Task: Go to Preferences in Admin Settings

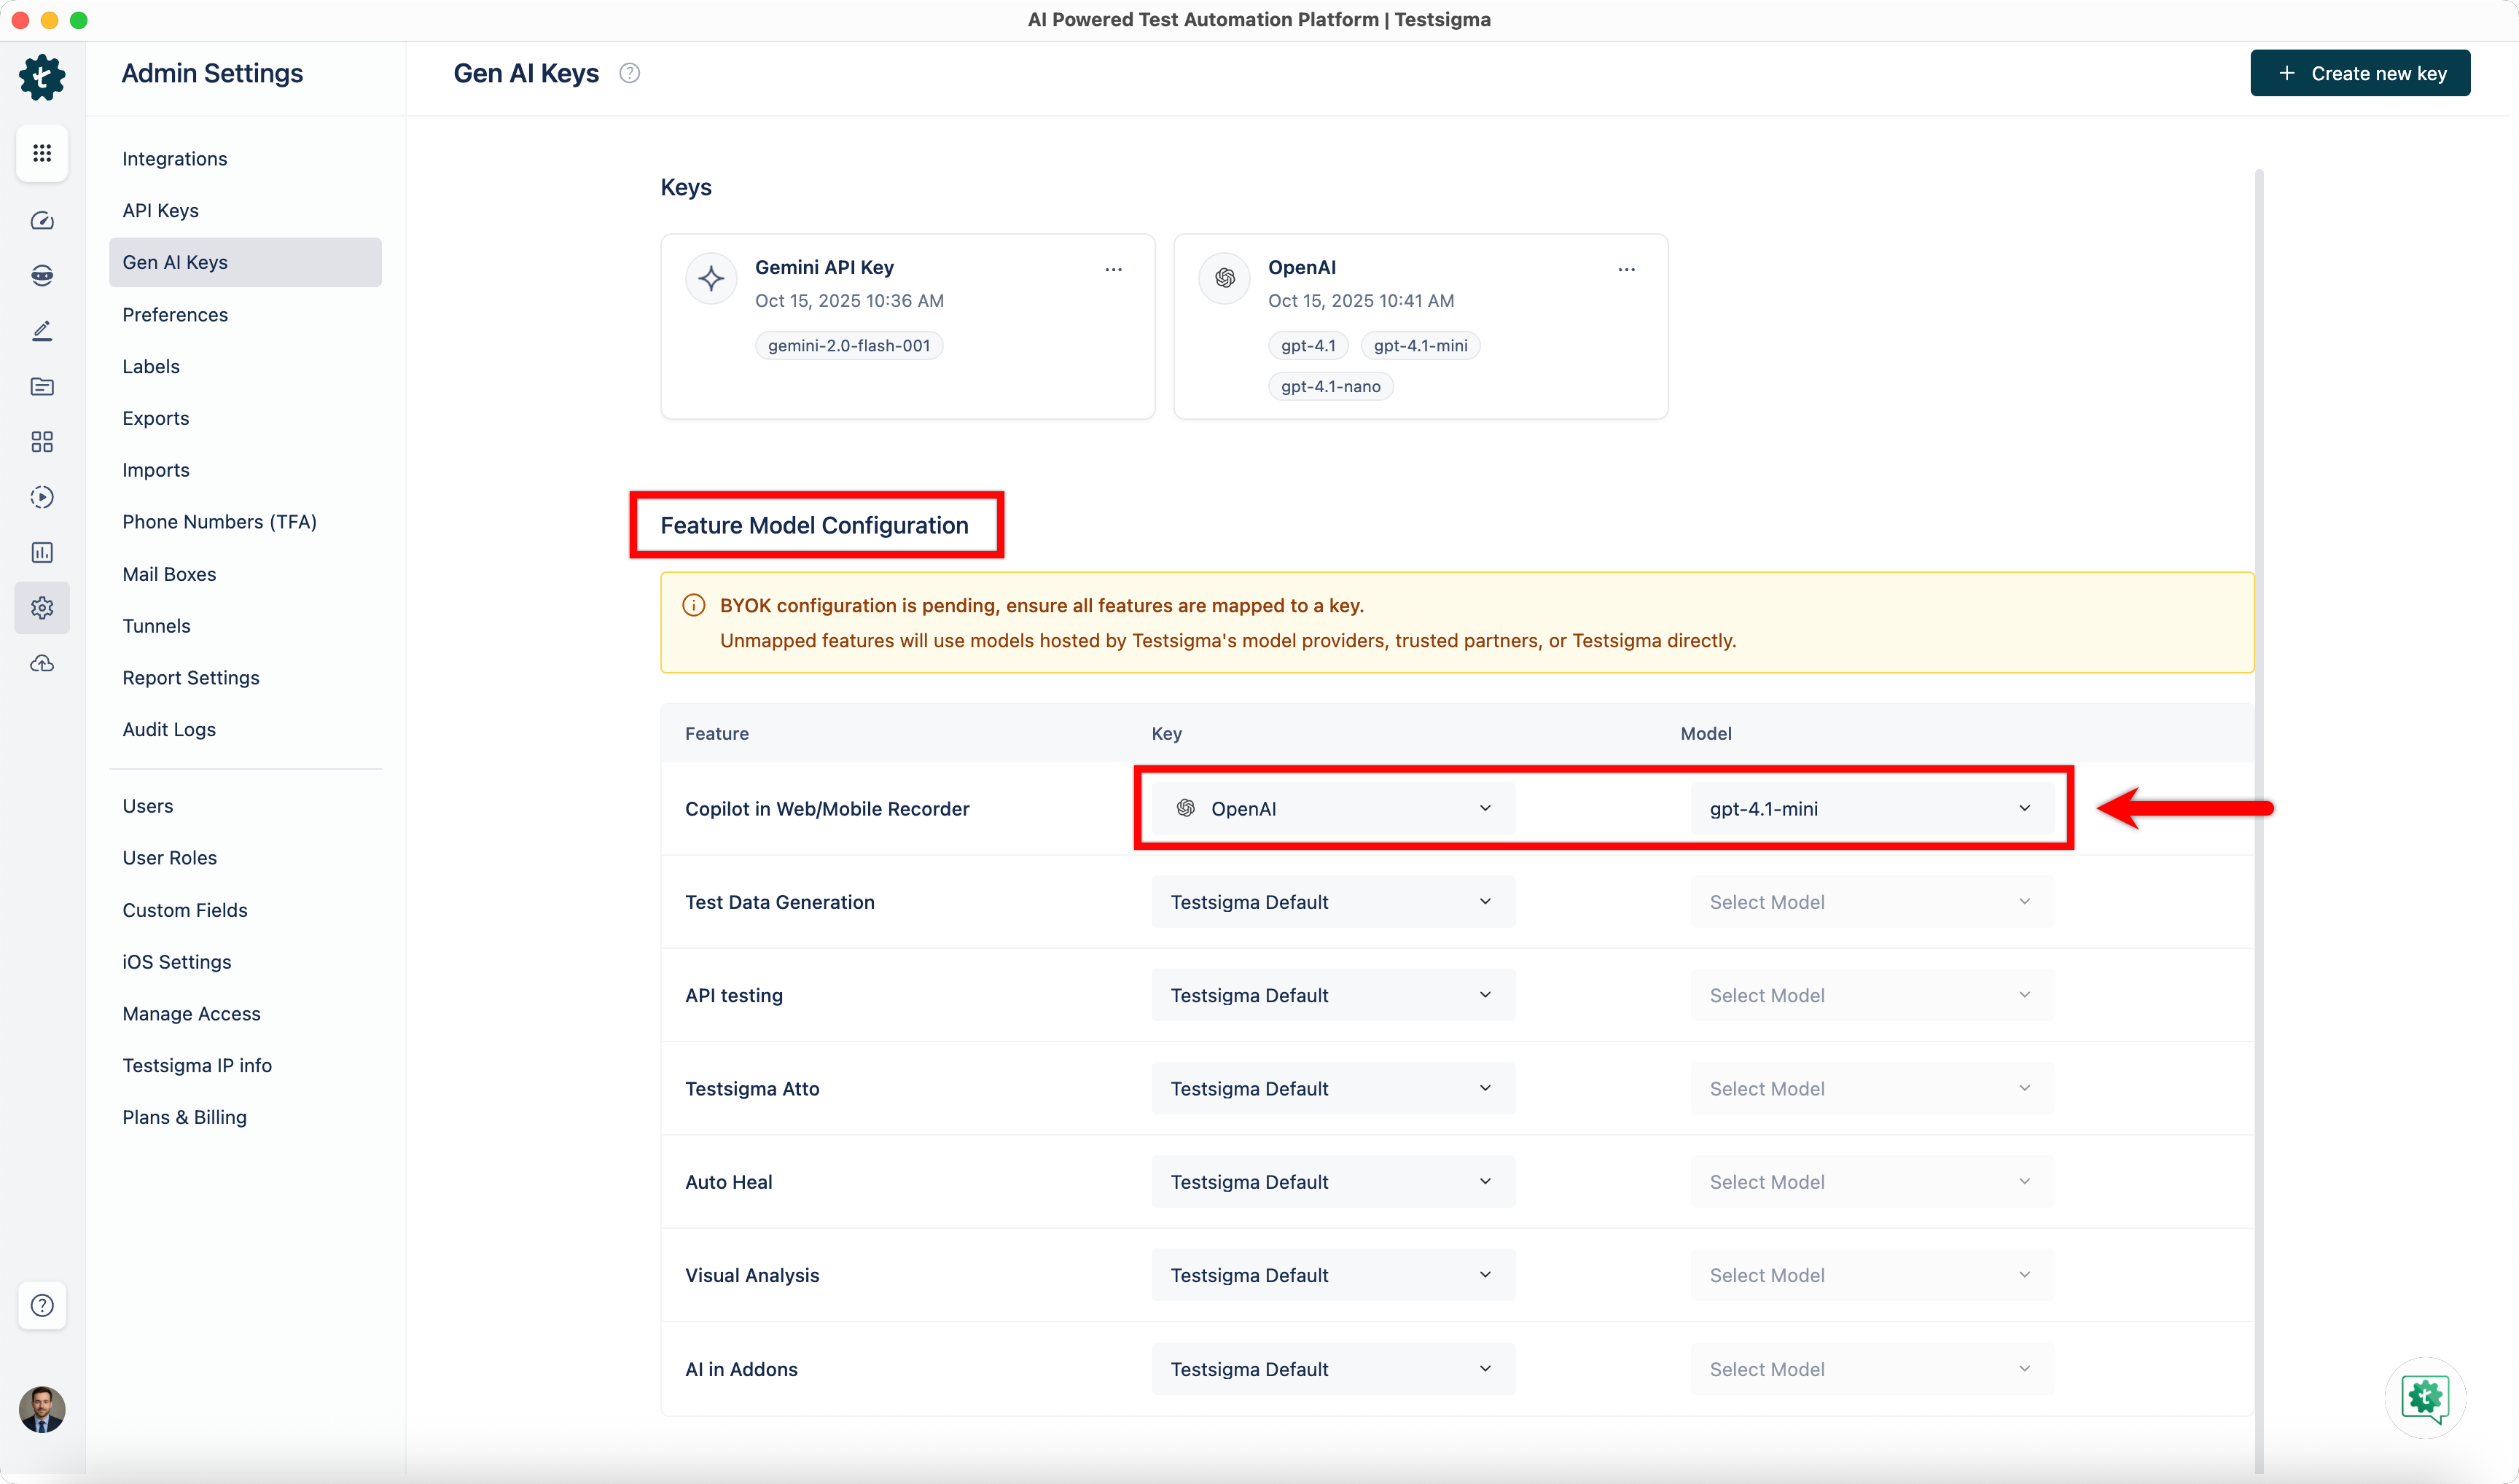Action: click(175, 315)
